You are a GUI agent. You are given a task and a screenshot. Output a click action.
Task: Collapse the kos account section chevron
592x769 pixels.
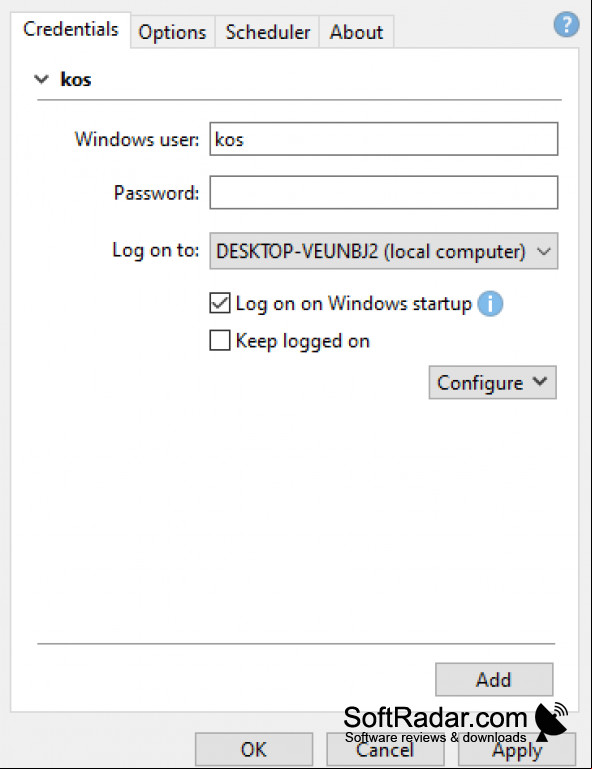42,79
